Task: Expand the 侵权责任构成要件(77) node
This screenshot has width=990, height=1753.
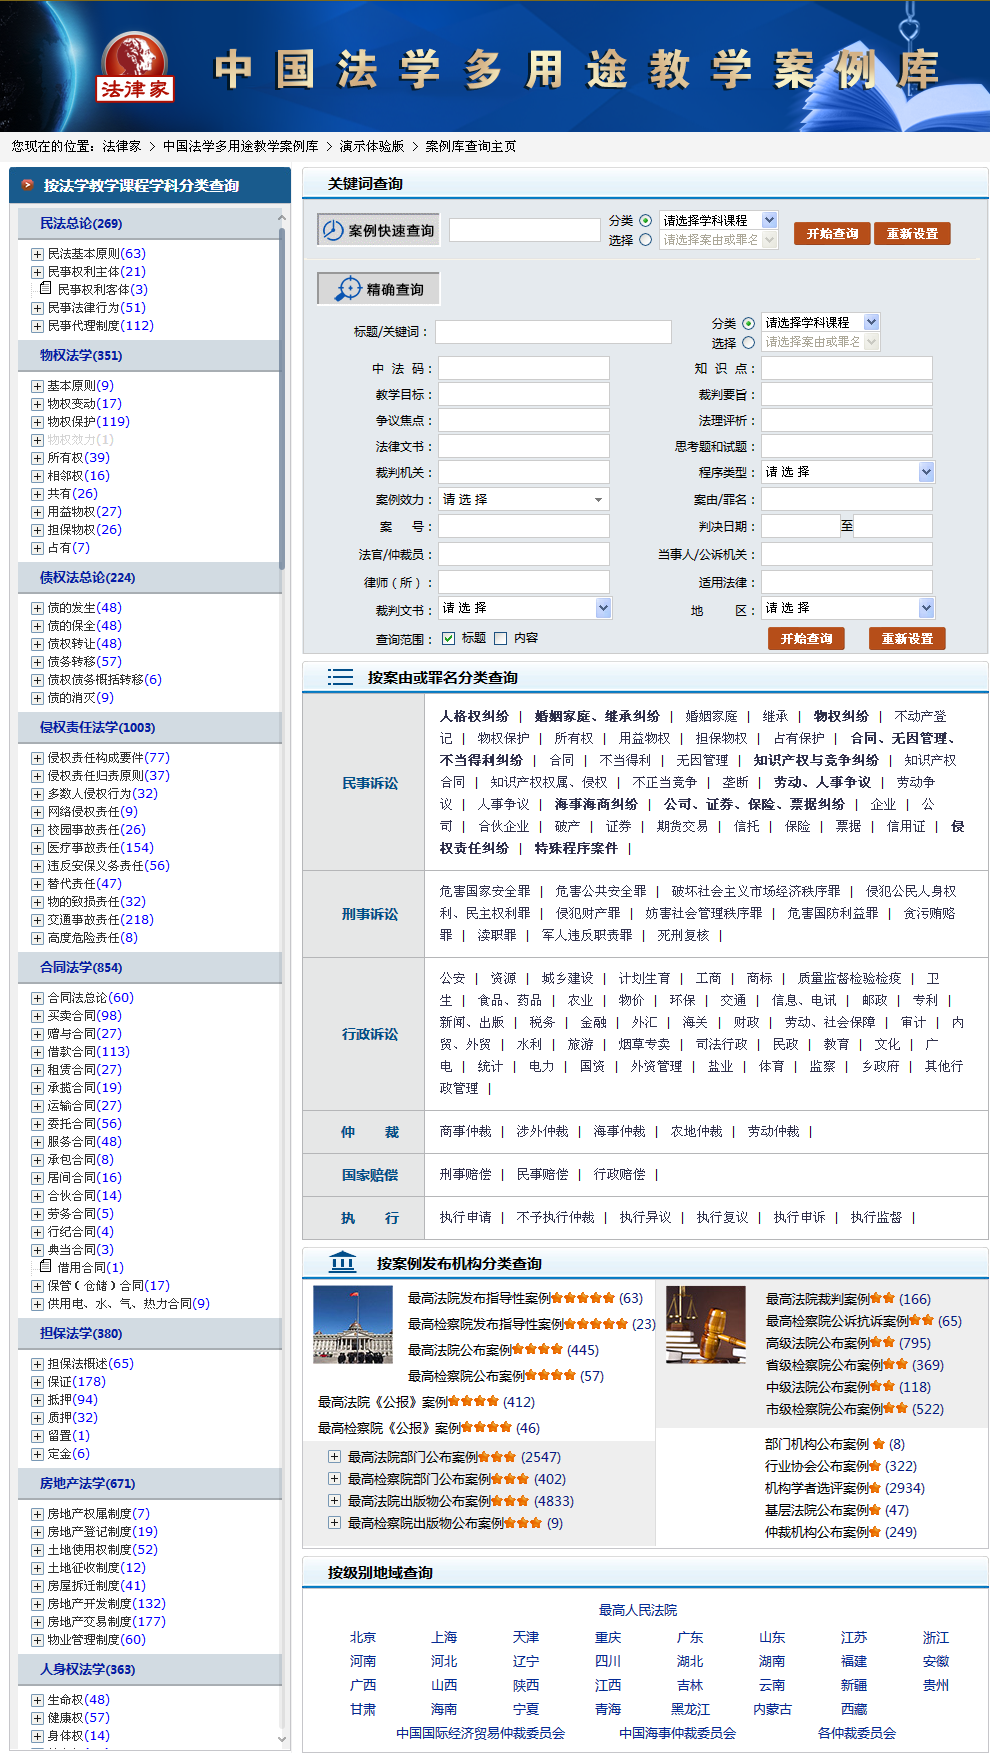Action: click(x=37, y=758)
